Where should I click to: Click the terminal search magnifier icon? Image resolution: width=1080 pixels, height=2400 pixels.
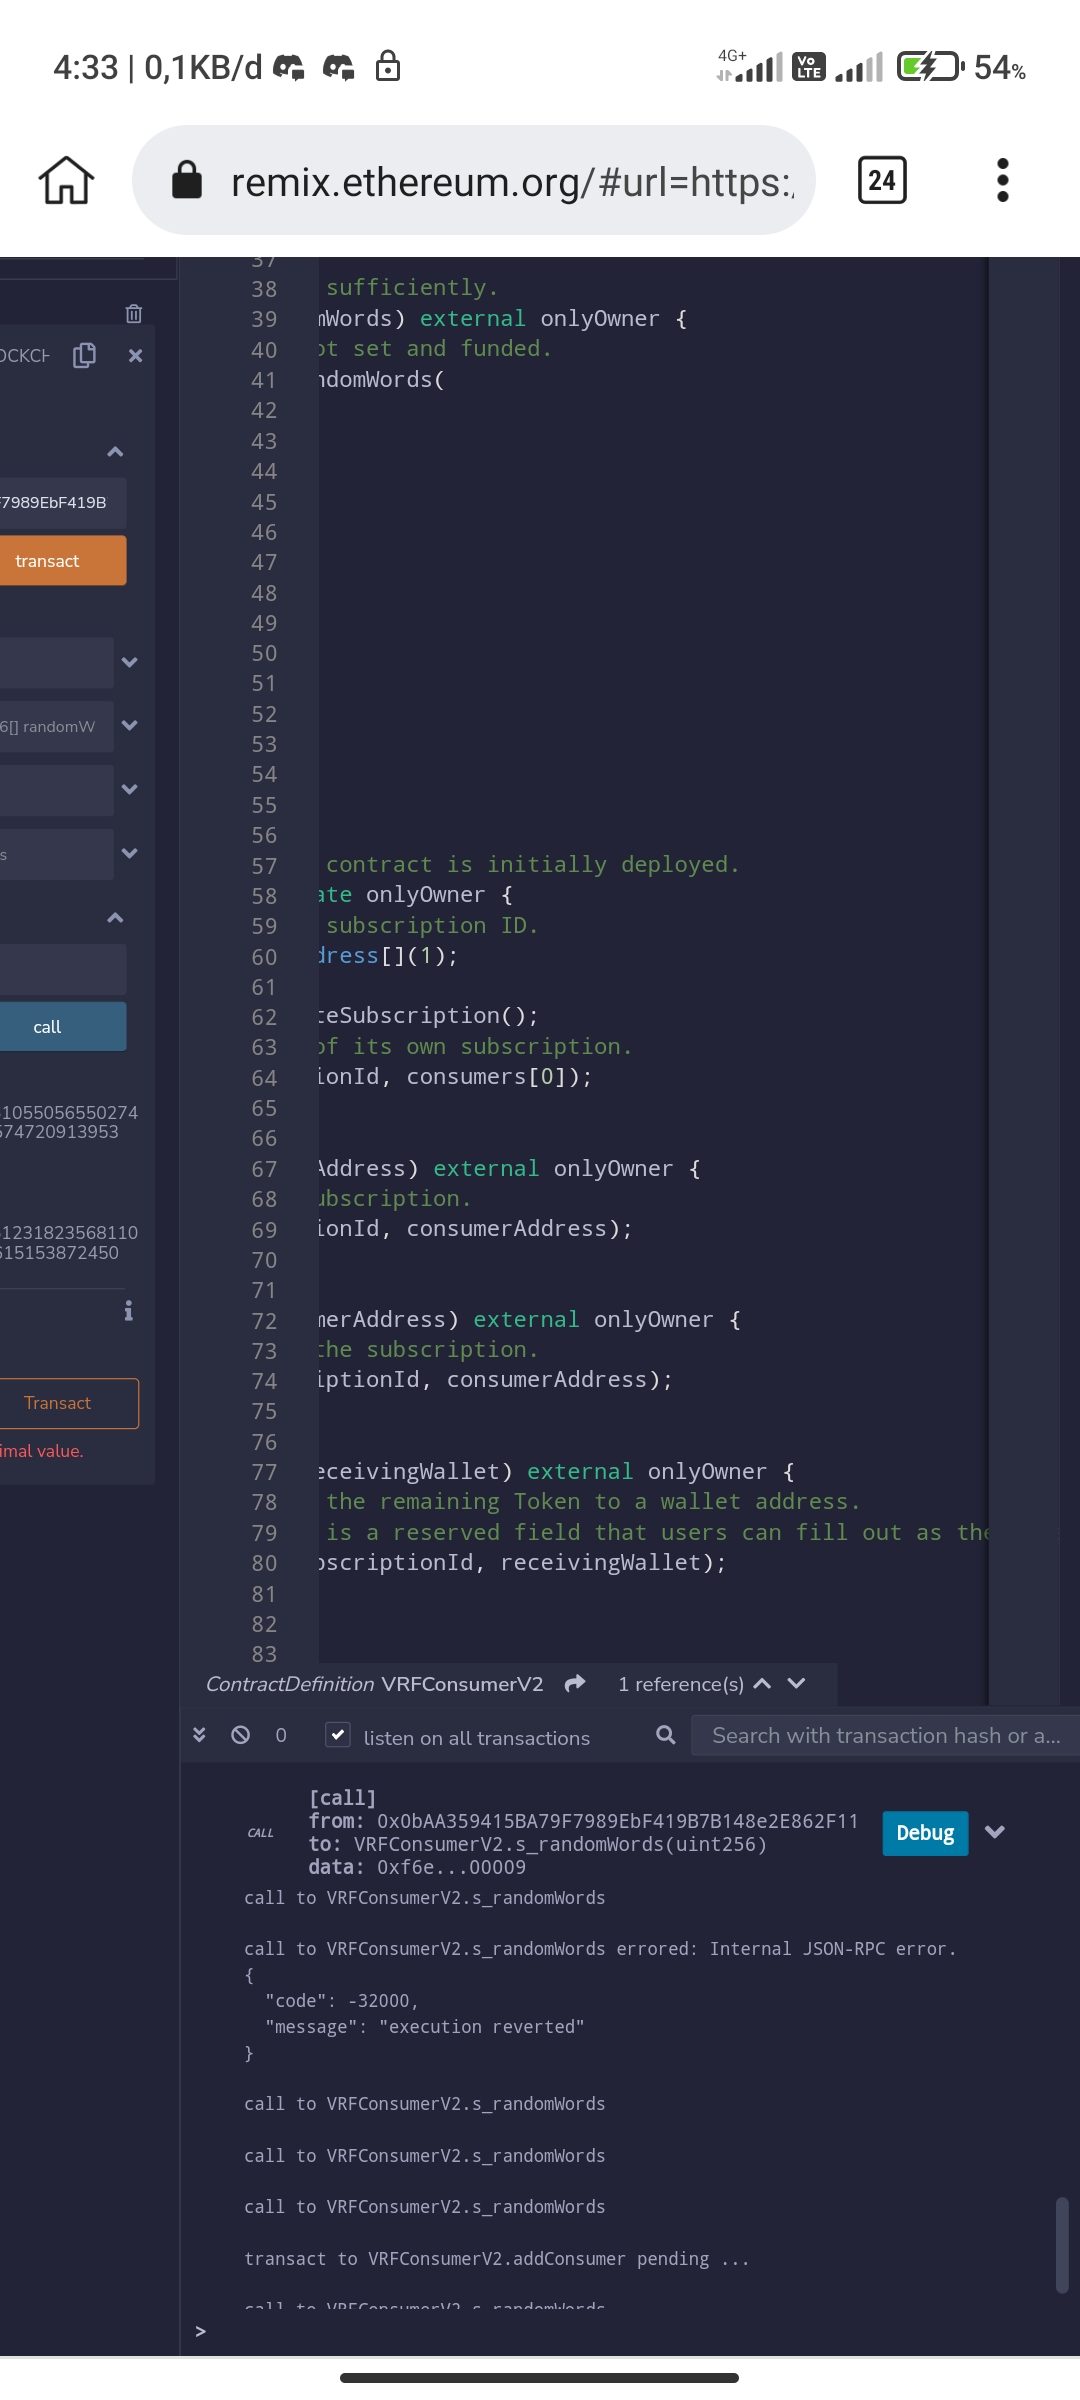click(x=666, y=1735)
